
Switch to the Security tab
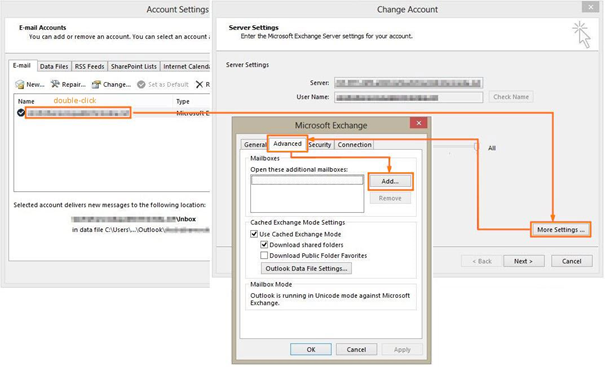[320, 145]
